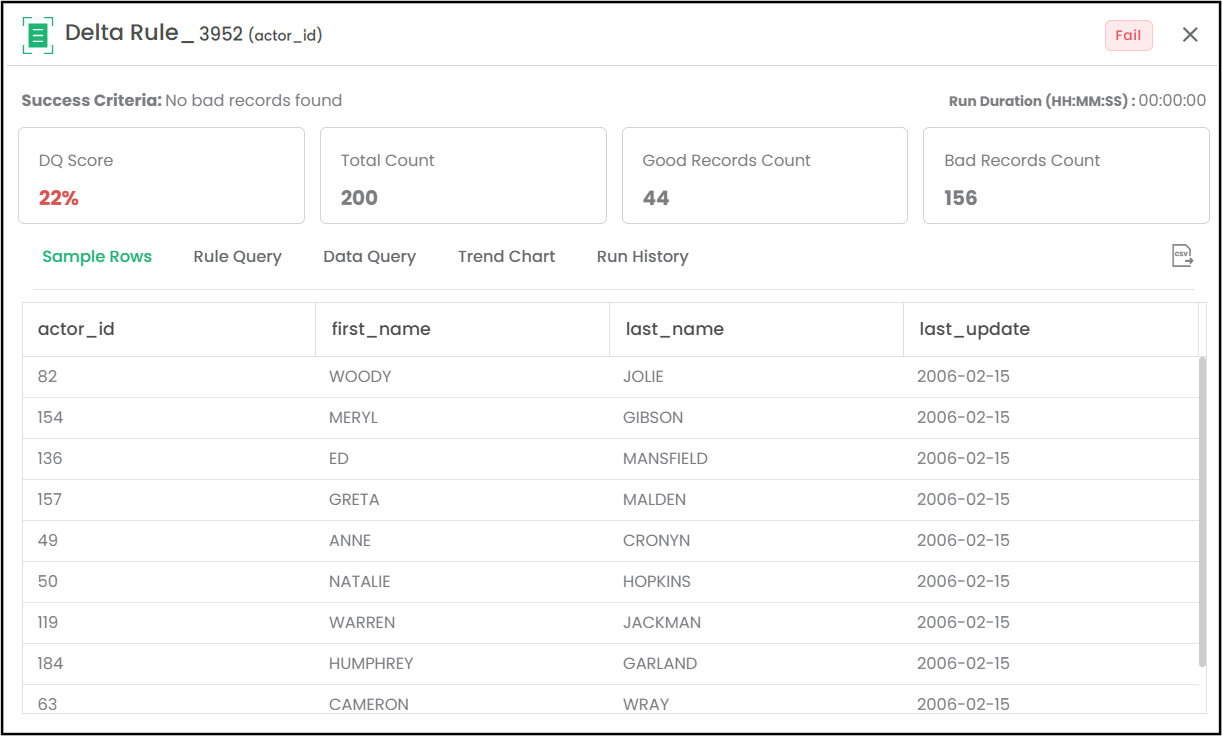Switch to the Sample Rows tab
This screenshot has height=736, width=1222.
[x=97, y=256]
